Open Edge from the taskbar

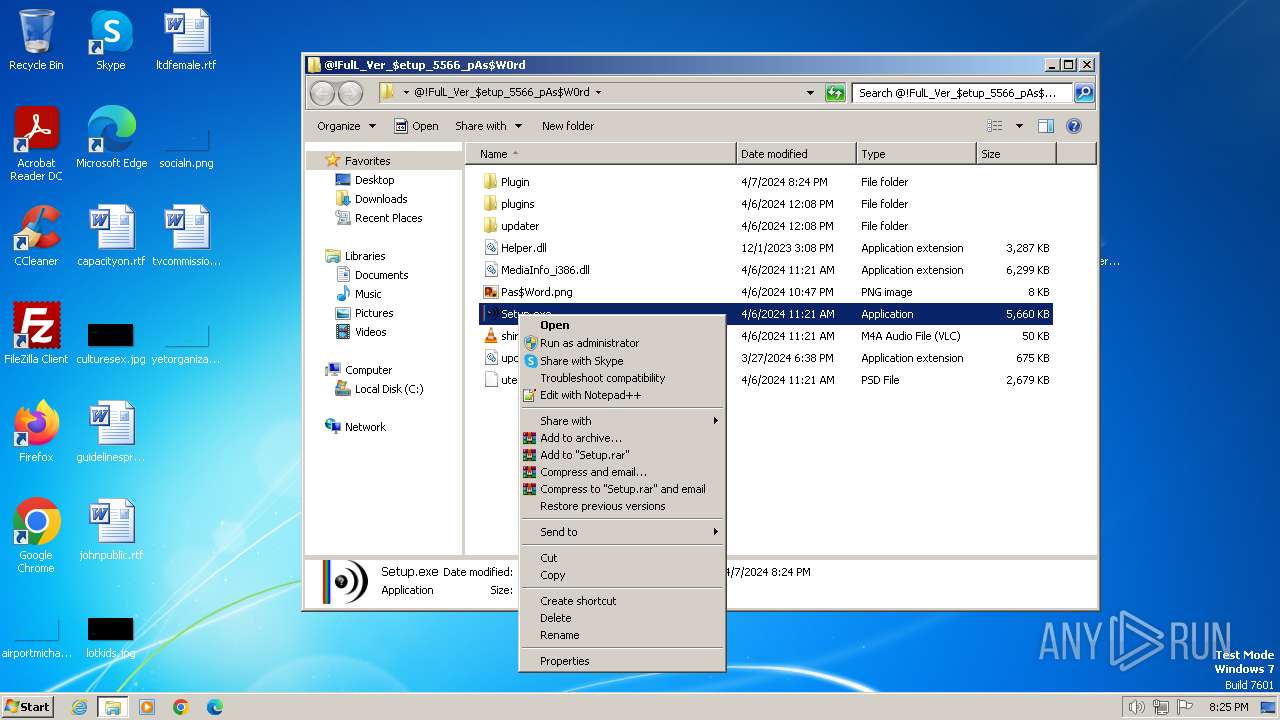coord(215,707)
